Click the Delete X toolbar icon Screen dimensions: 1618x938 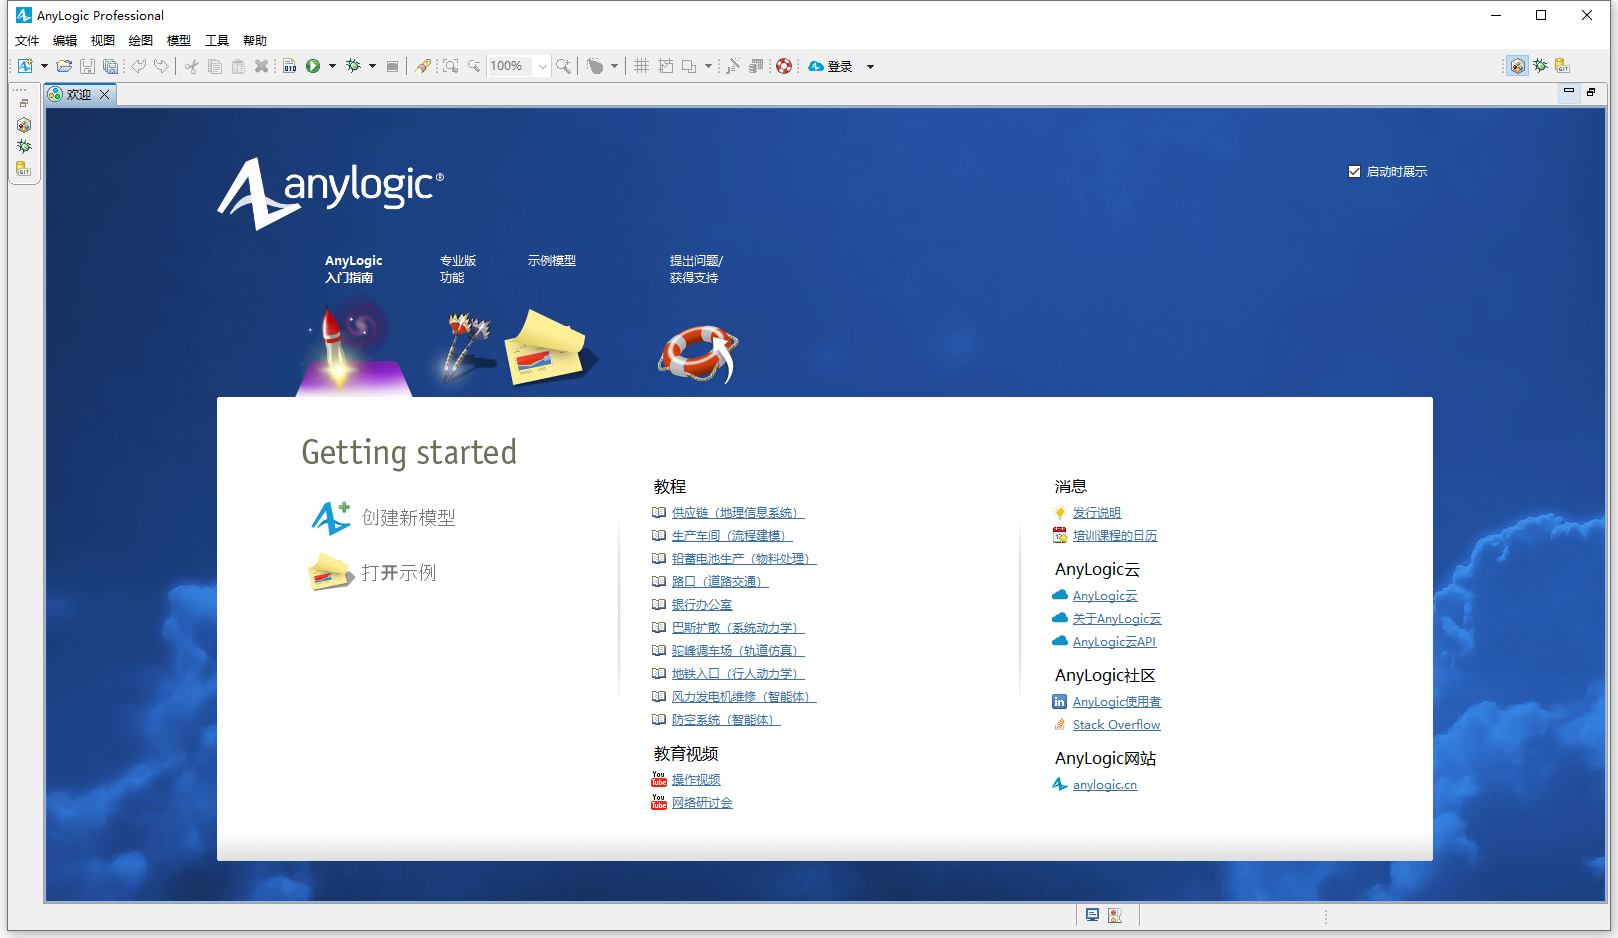click(x=261, y=66)
